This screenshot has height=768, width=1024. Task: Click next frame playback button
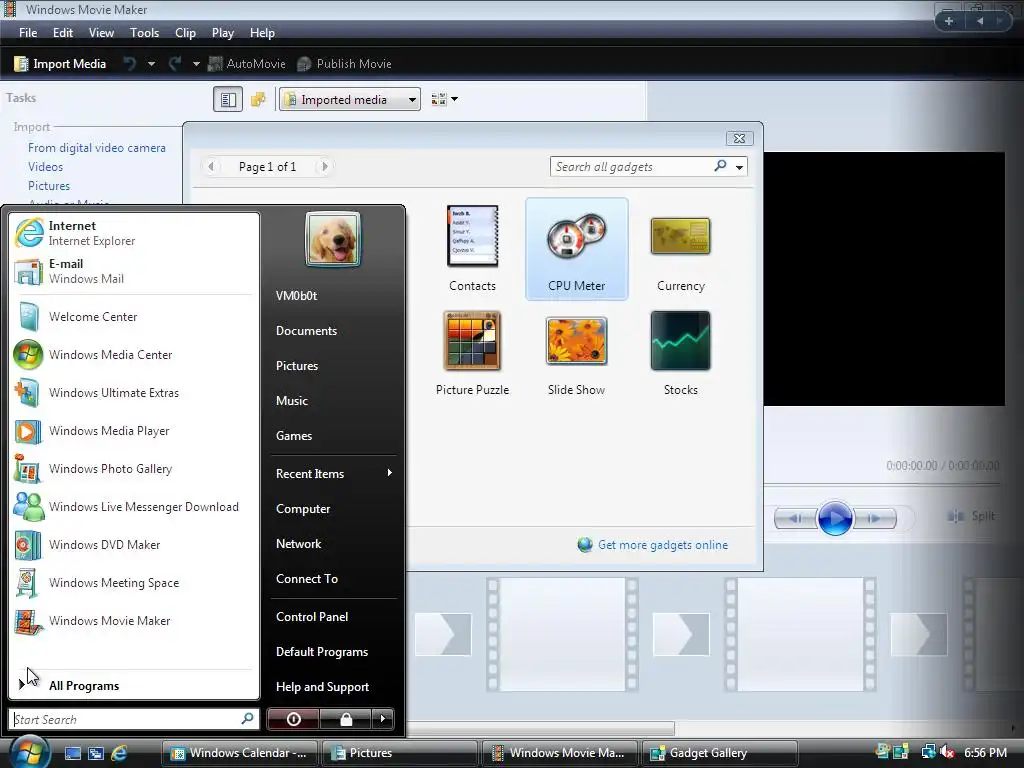[874, 519]
